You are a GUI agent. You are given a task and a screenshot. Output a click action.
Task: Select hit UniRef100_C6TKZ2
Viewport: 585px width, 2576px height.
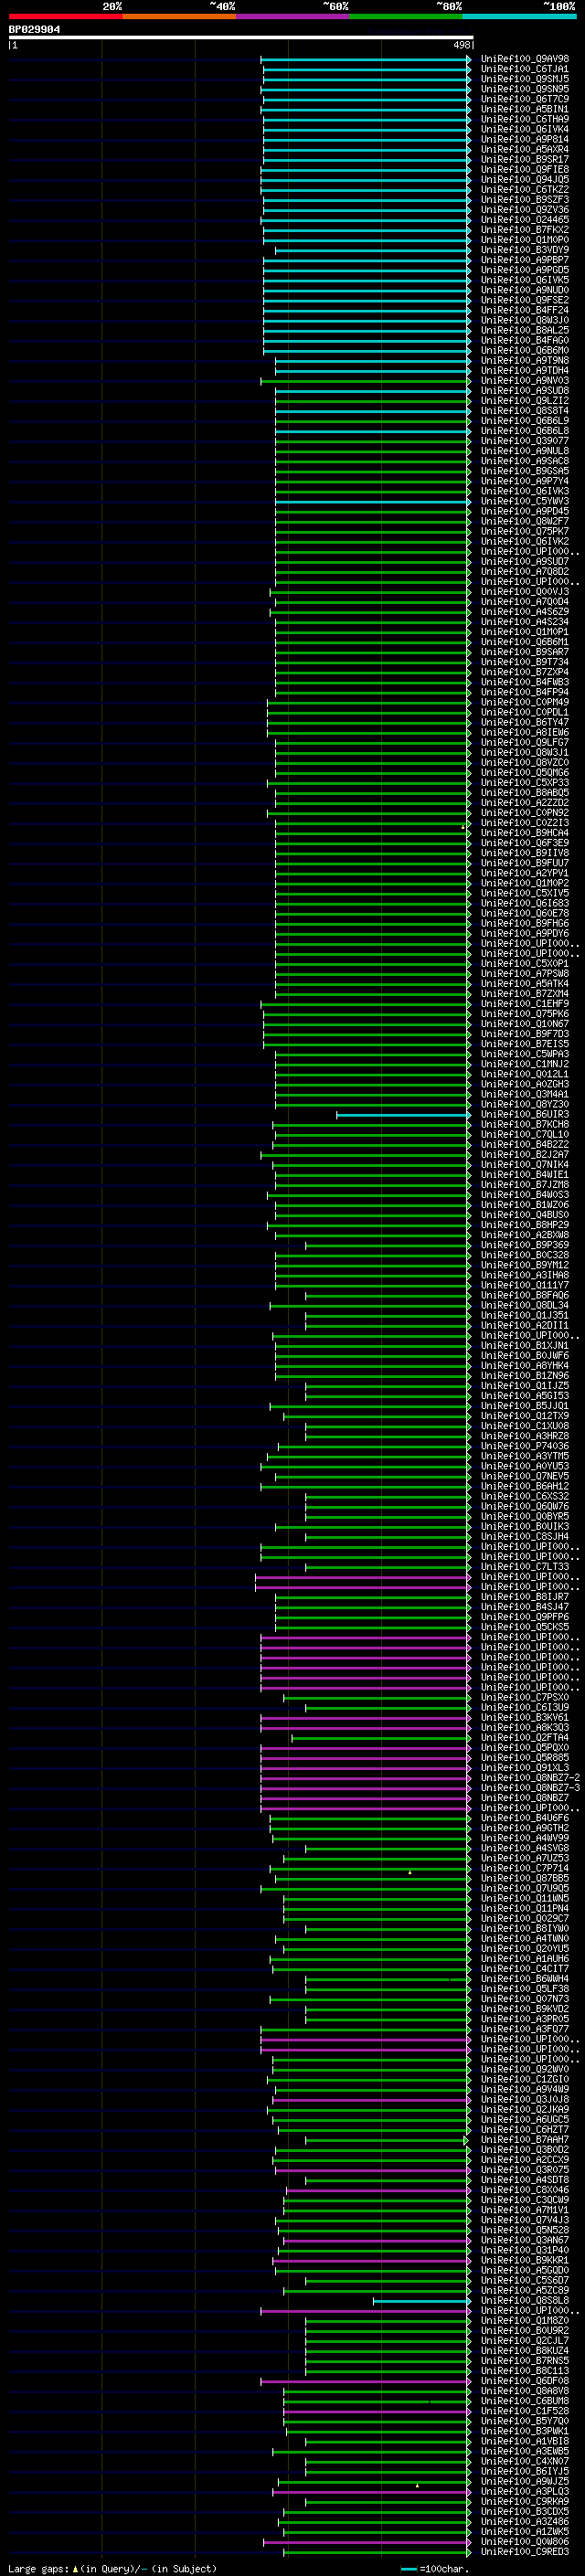pos(525,190)
